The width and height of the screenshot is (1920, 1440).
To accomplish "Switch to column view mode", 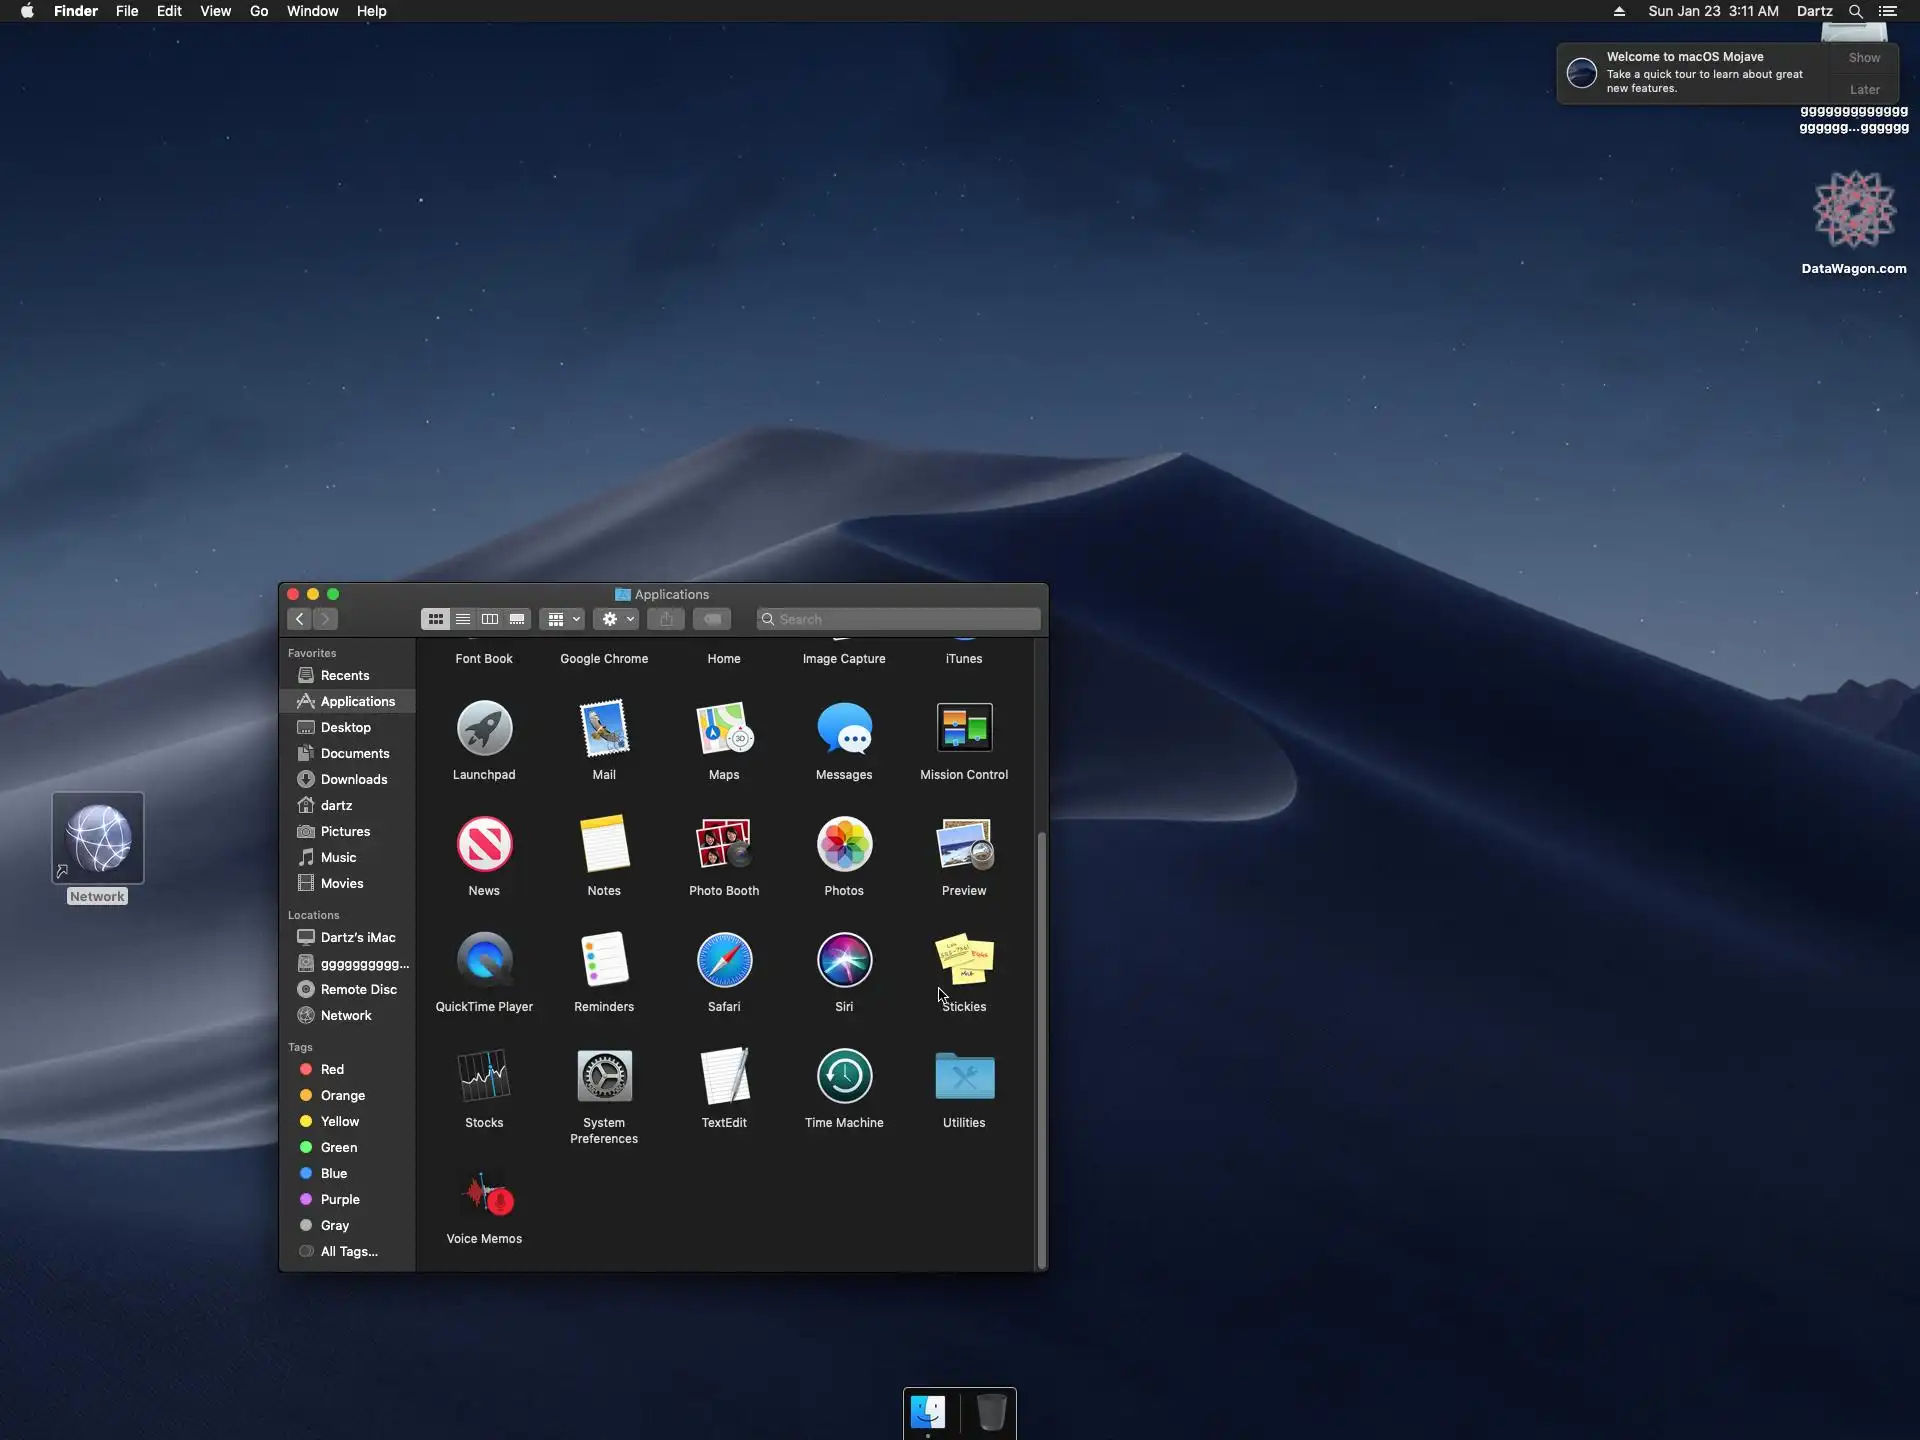I will (x=490, y=619).
